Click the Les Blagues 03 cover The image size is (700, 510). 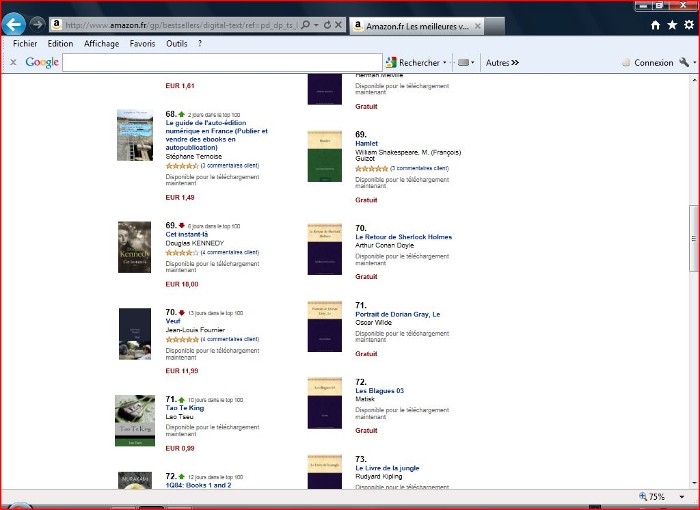(x=325, y=403)
